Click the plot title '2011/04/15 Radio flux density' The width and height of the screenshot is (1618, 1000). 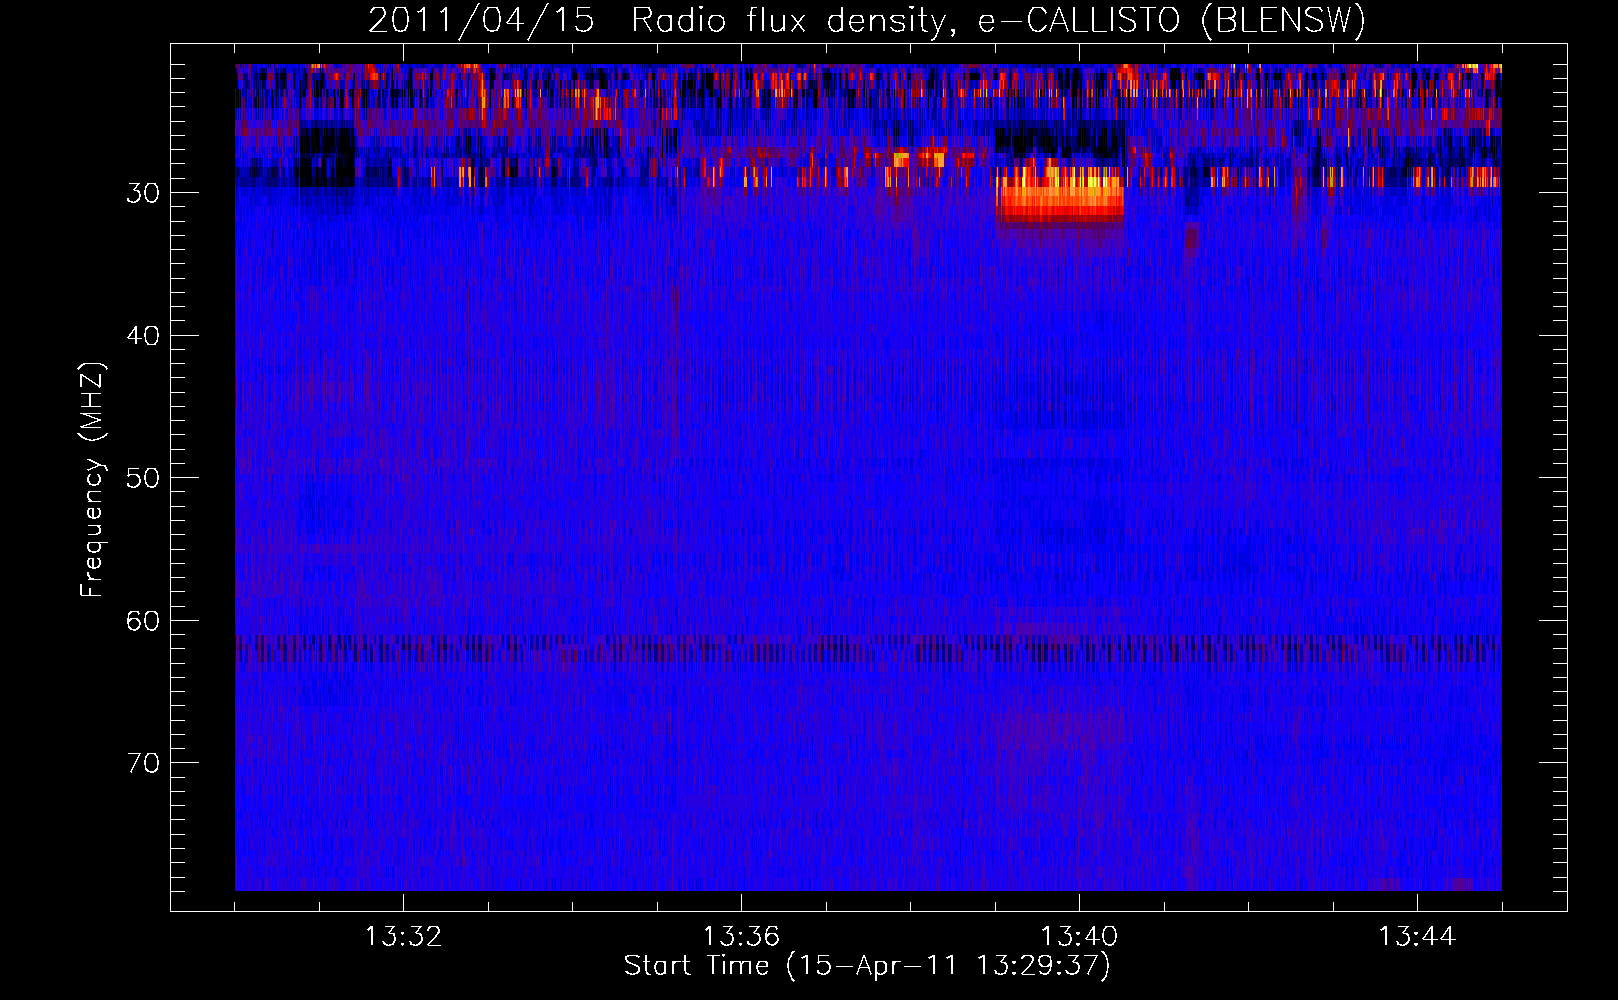867,20
